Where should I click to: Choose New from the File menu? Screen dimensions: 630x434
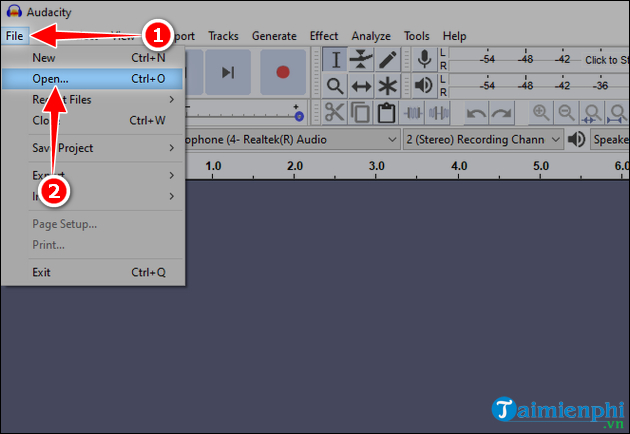pos(92,58)
